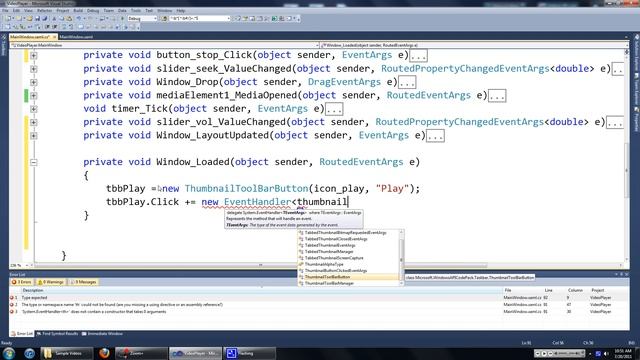The image size is (640, 360).
Task: Click the IntelliSense list scrollbar
Action: pos(402,258)
